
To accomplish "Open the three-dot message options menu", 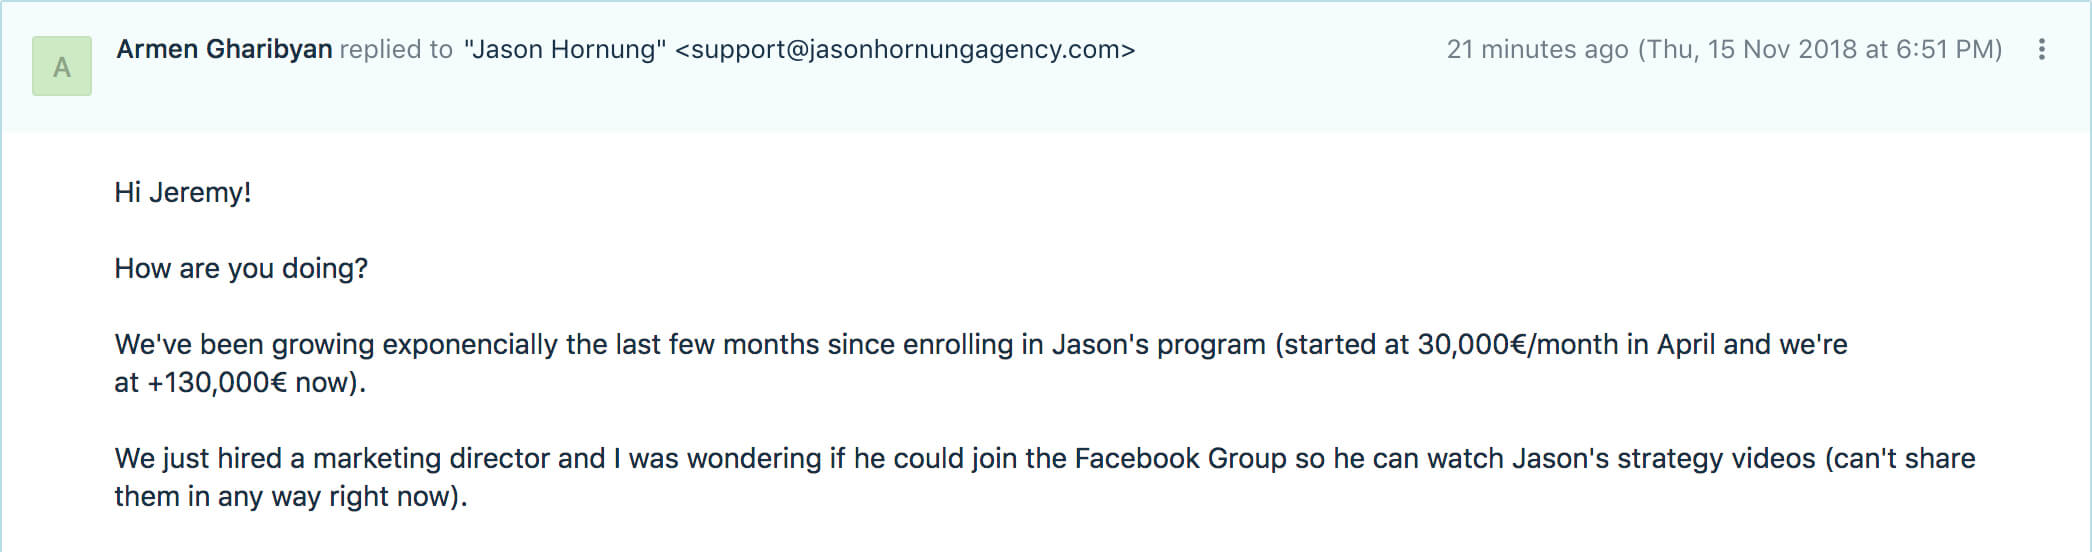I will [2041, 49].
